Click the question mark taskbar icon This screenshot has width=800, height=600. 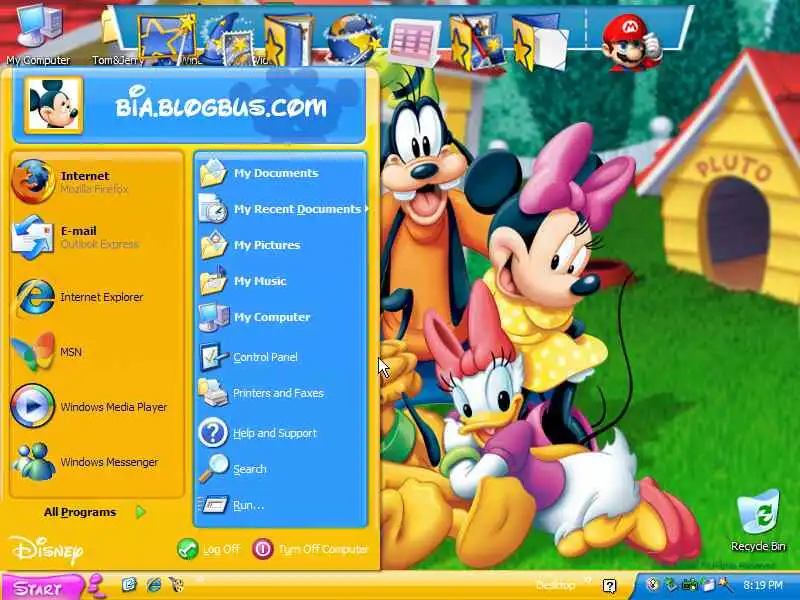[609, 586]
